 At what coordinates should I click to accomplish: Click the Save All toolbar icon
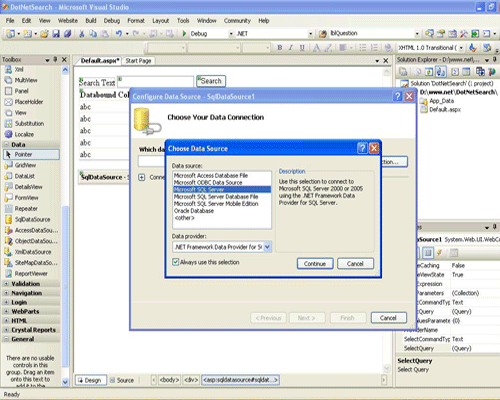67,34
